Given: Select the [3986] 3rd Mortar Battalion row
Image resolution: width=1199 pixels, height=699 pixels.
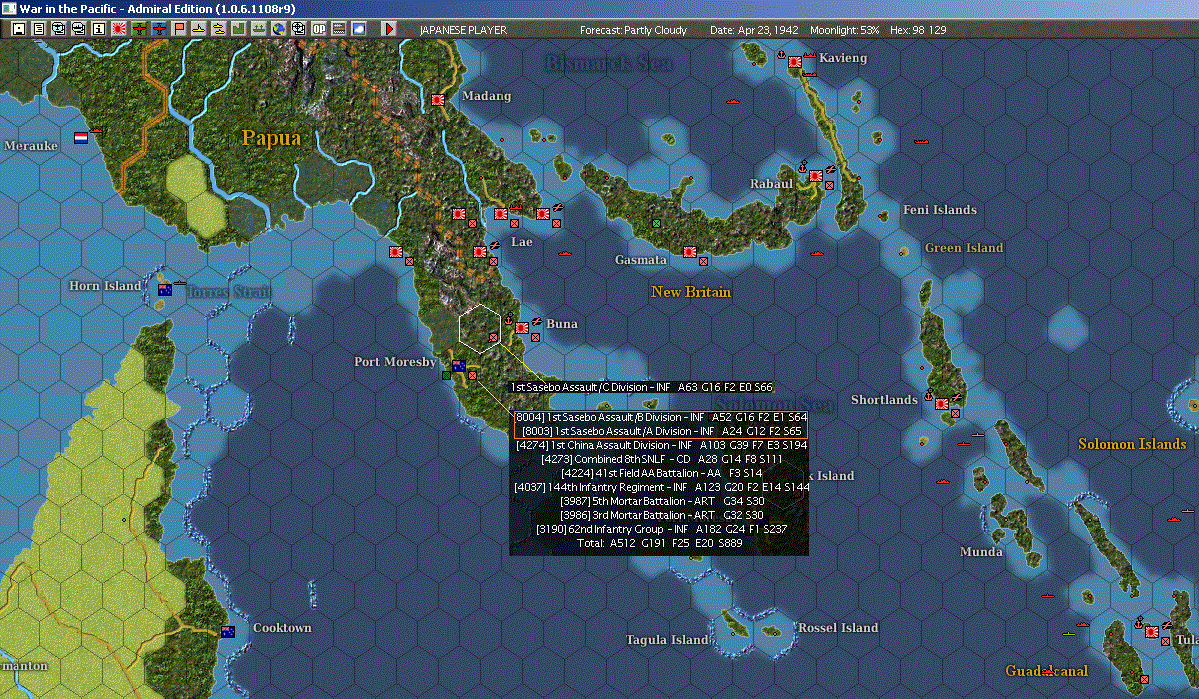Looking at the screenshot, I should pos(661,515).
